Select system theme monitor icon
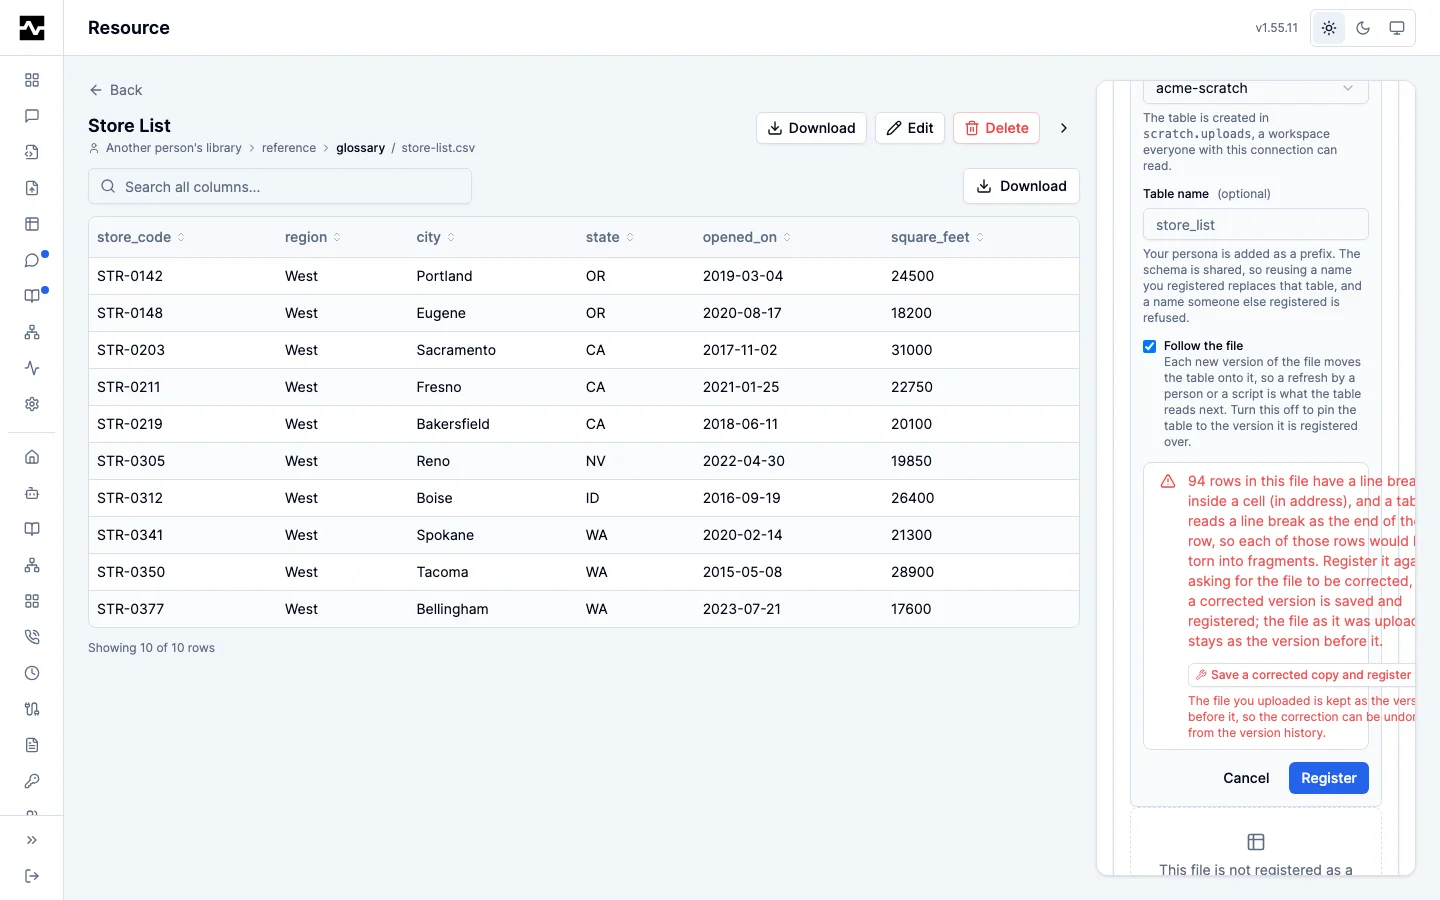 pyautogui.click(x=1397, y=28)
